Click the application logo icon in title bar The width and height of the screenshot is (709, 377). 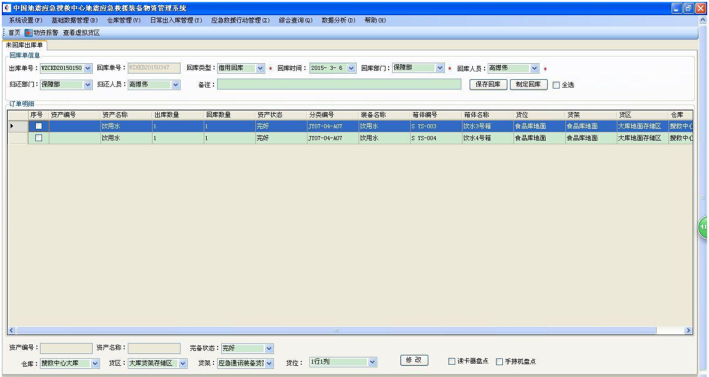pos(6,8)
